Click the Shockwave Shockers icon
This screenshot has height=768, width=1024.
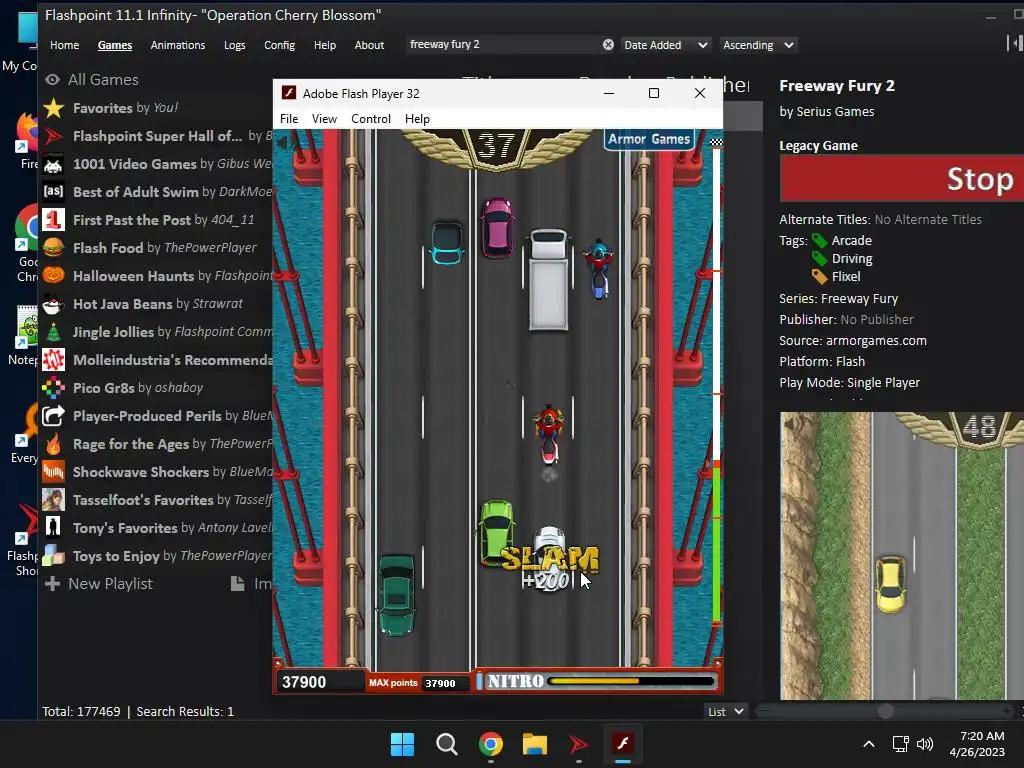click(54, 472)
